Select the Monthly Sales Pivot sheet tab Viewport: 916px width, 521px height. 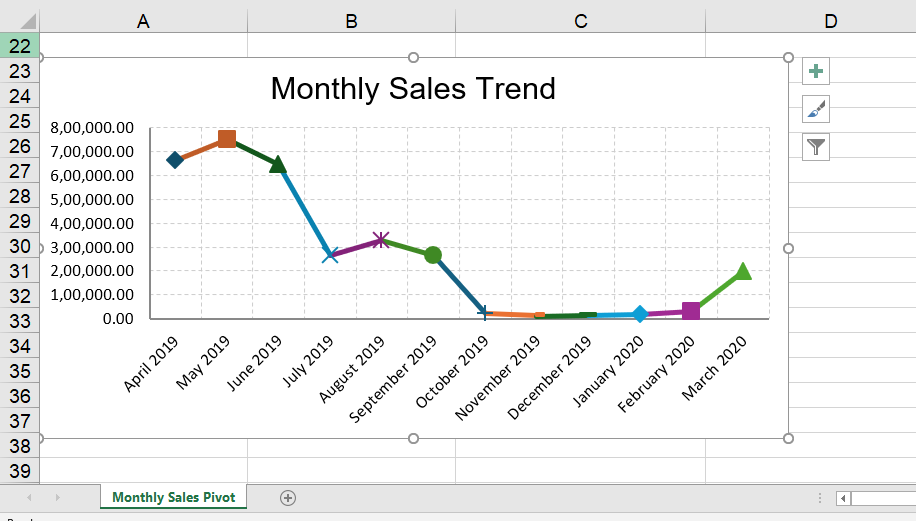coord(174,497)
